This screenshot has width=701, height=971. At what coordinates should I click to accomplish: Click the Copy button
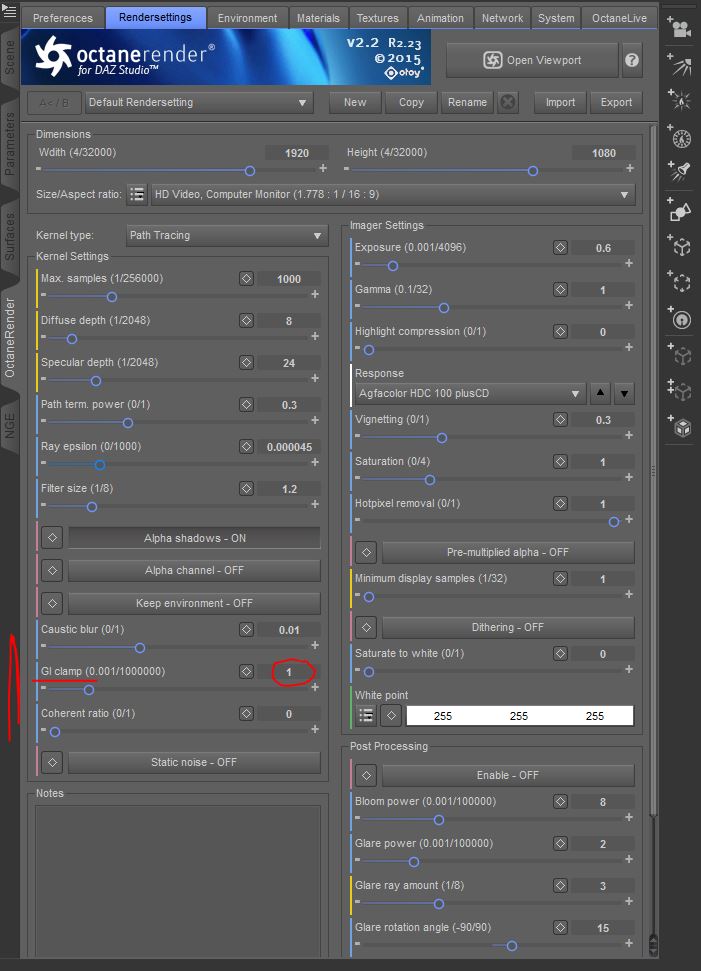(x=411, y=102)
